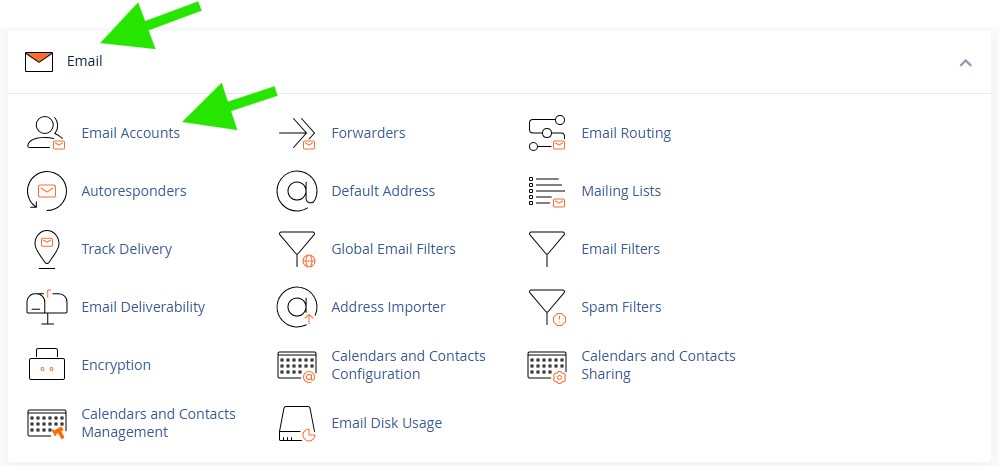Open the Address Importer link

click(x=388, y=307)
